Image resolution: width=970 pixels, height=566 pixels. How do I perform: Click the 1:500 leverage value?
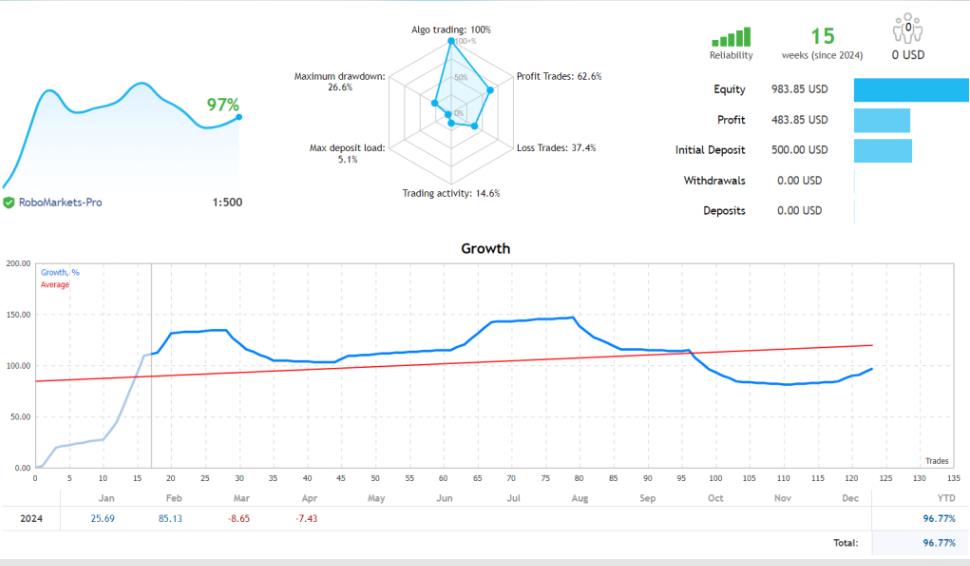(226, 202)
